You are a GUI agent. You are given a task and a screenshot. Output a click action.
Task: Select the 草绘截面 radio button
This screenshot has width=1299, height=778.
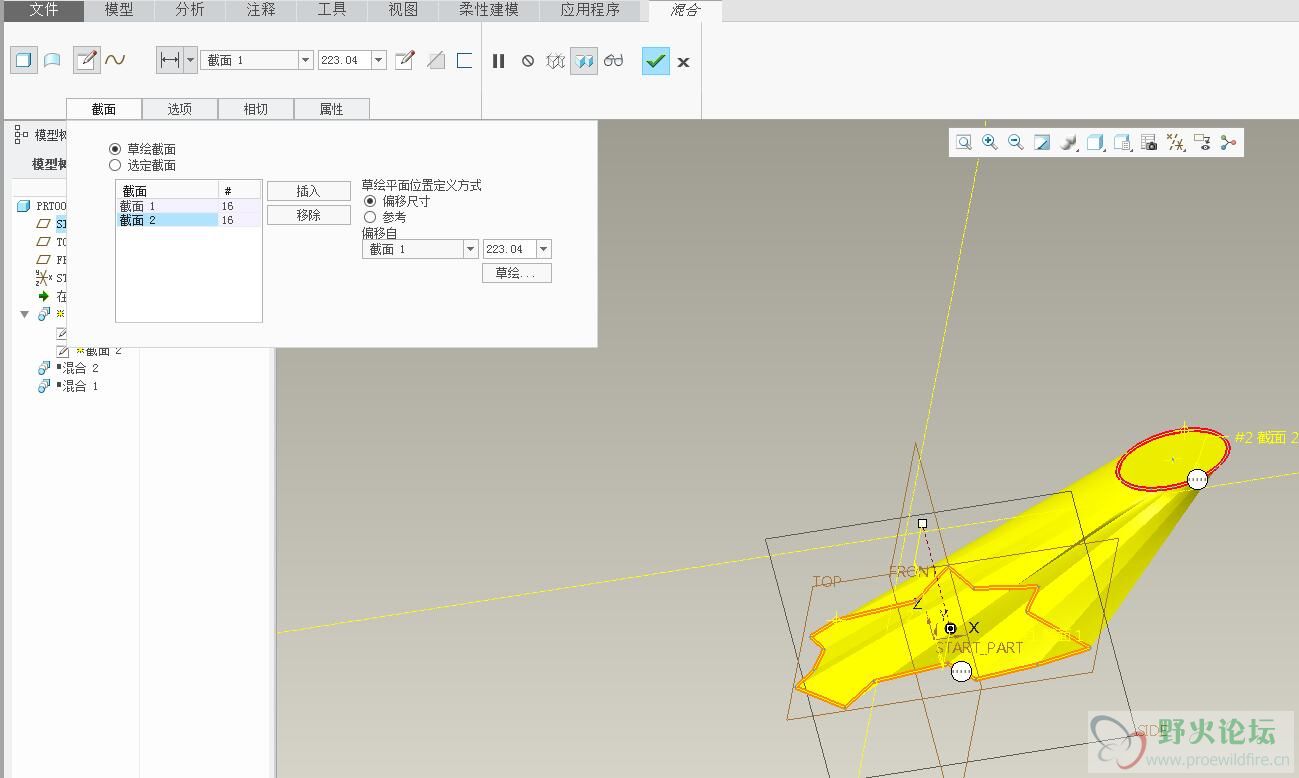(x=115, y=149)
